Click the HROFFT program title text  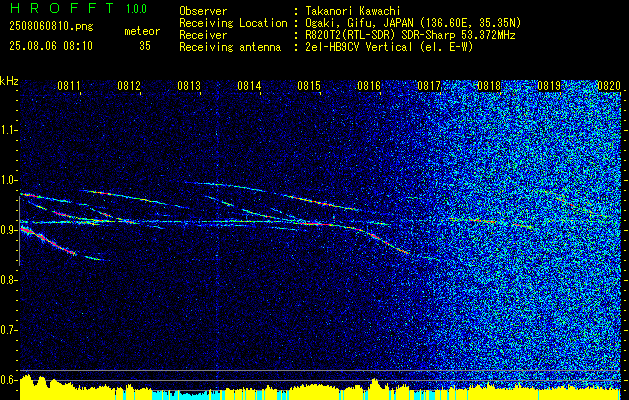pos(62,8)
